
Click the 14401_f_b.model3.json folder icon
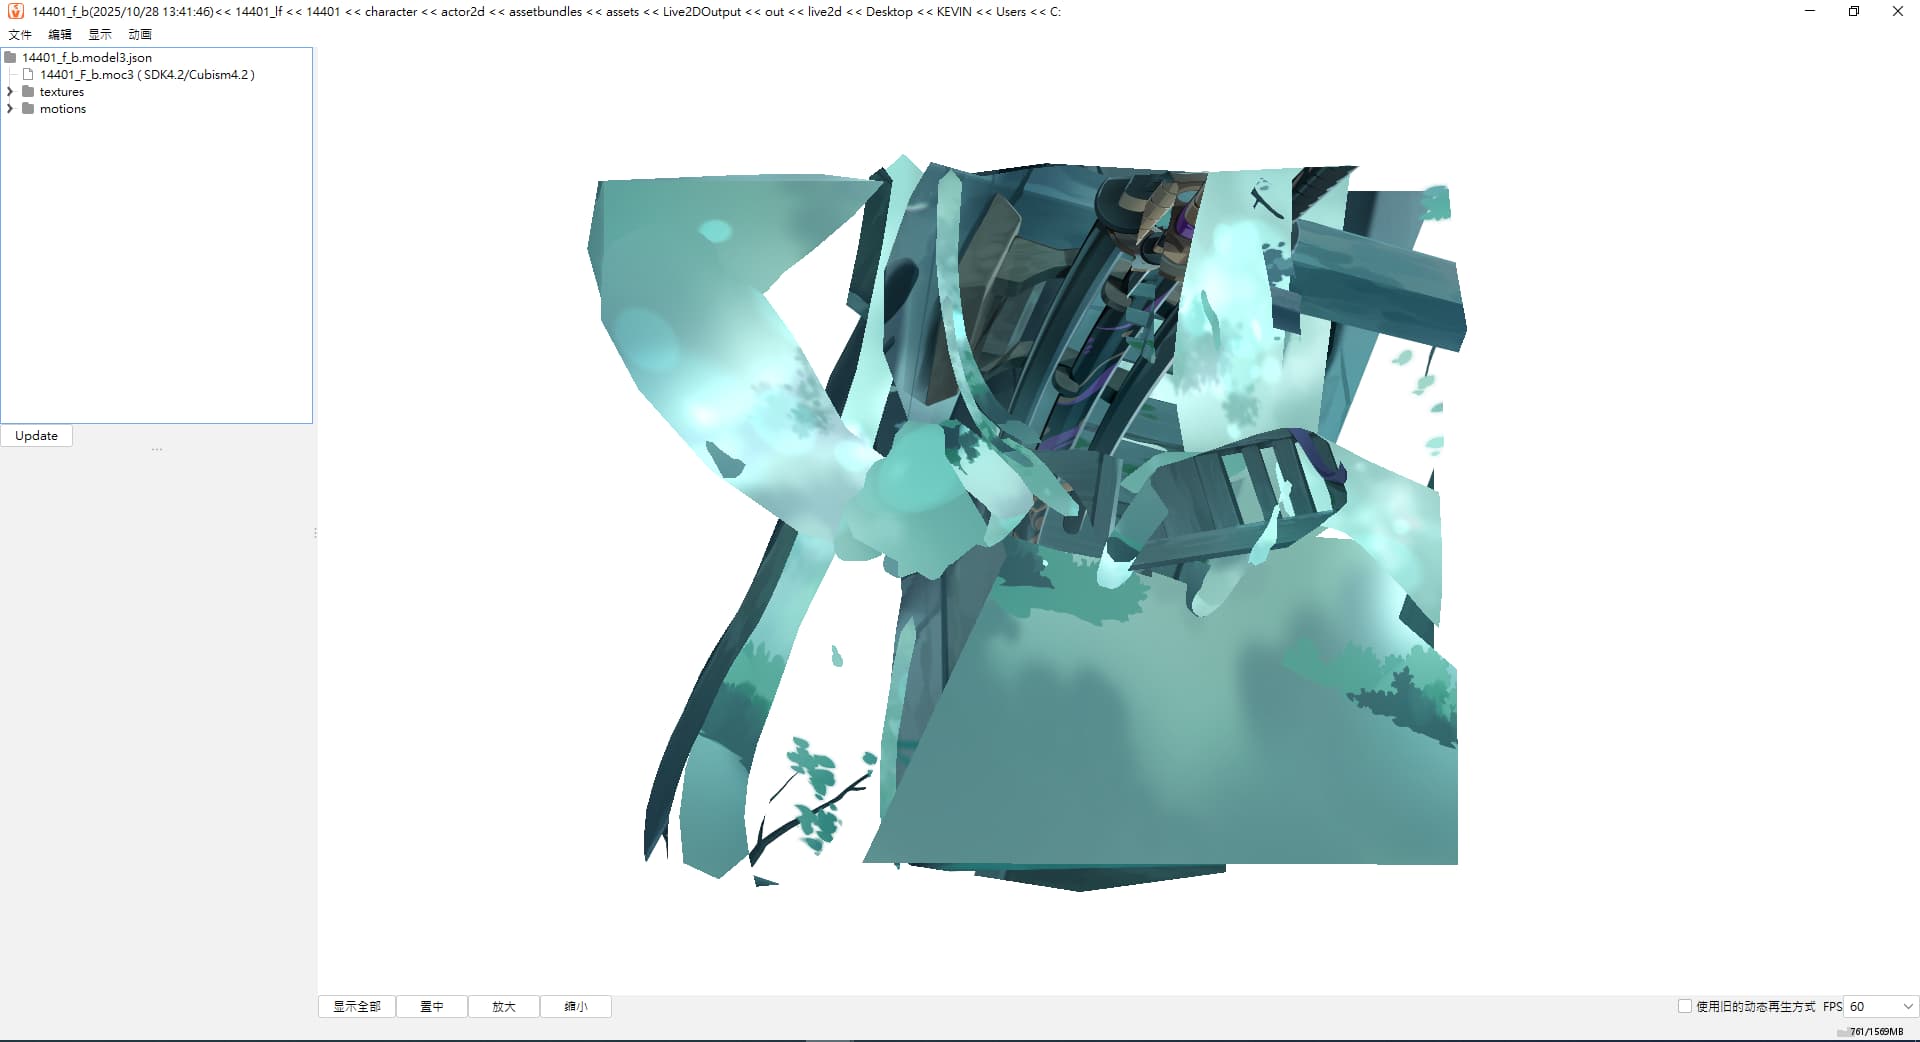click(x=11, y=58)
